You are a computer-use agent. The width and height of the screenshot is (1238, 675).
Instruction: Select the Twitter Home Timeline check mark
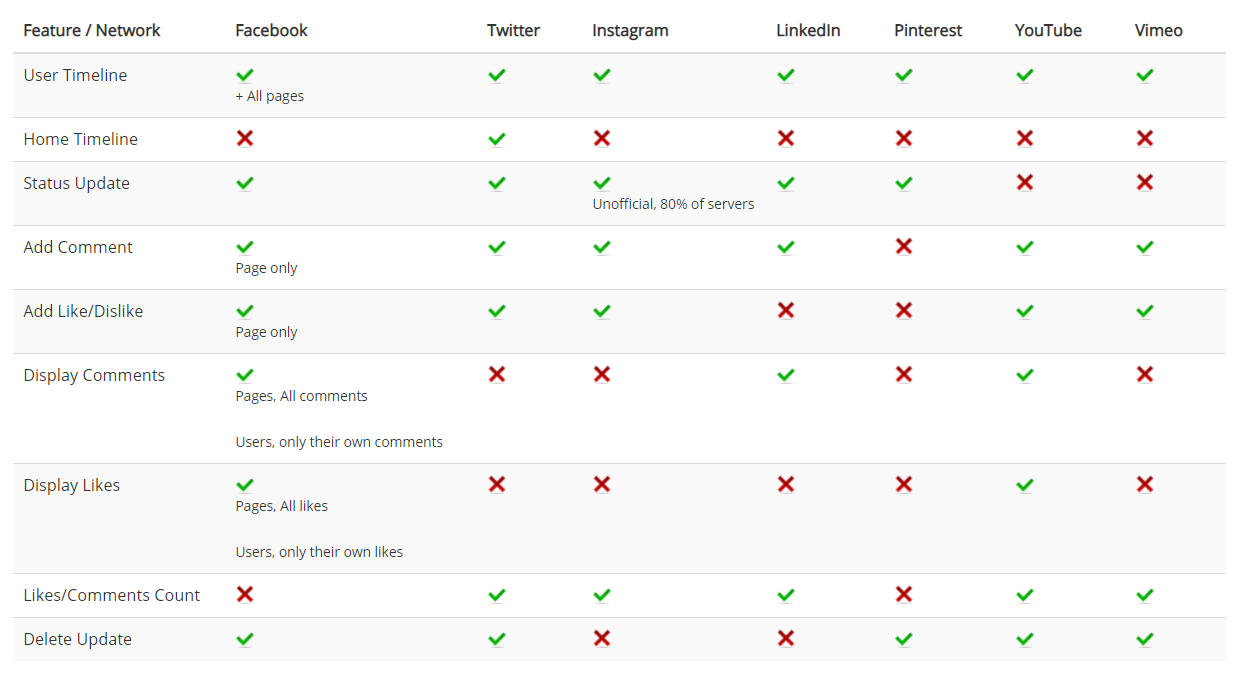497,139
